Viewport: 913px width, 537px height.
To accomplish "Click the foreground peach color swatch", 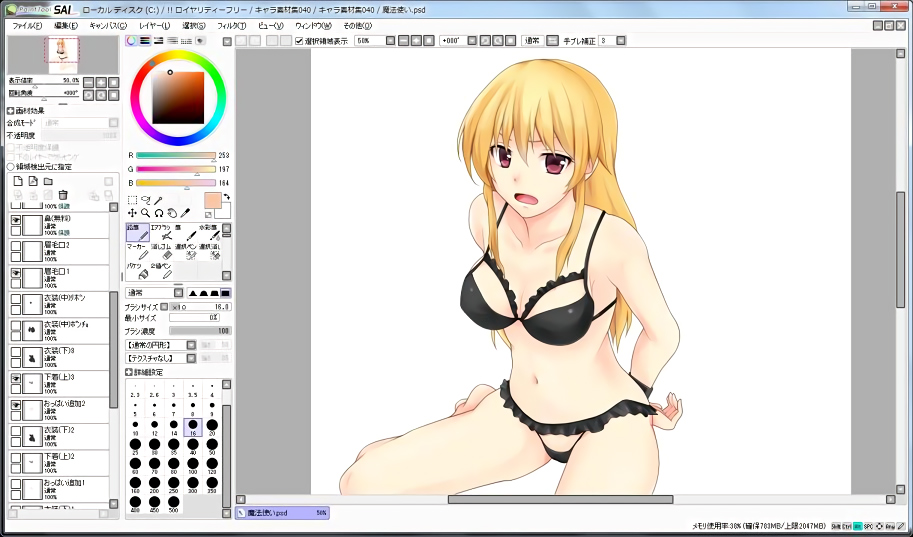I will pyautogui.click(x=211, y=201).
